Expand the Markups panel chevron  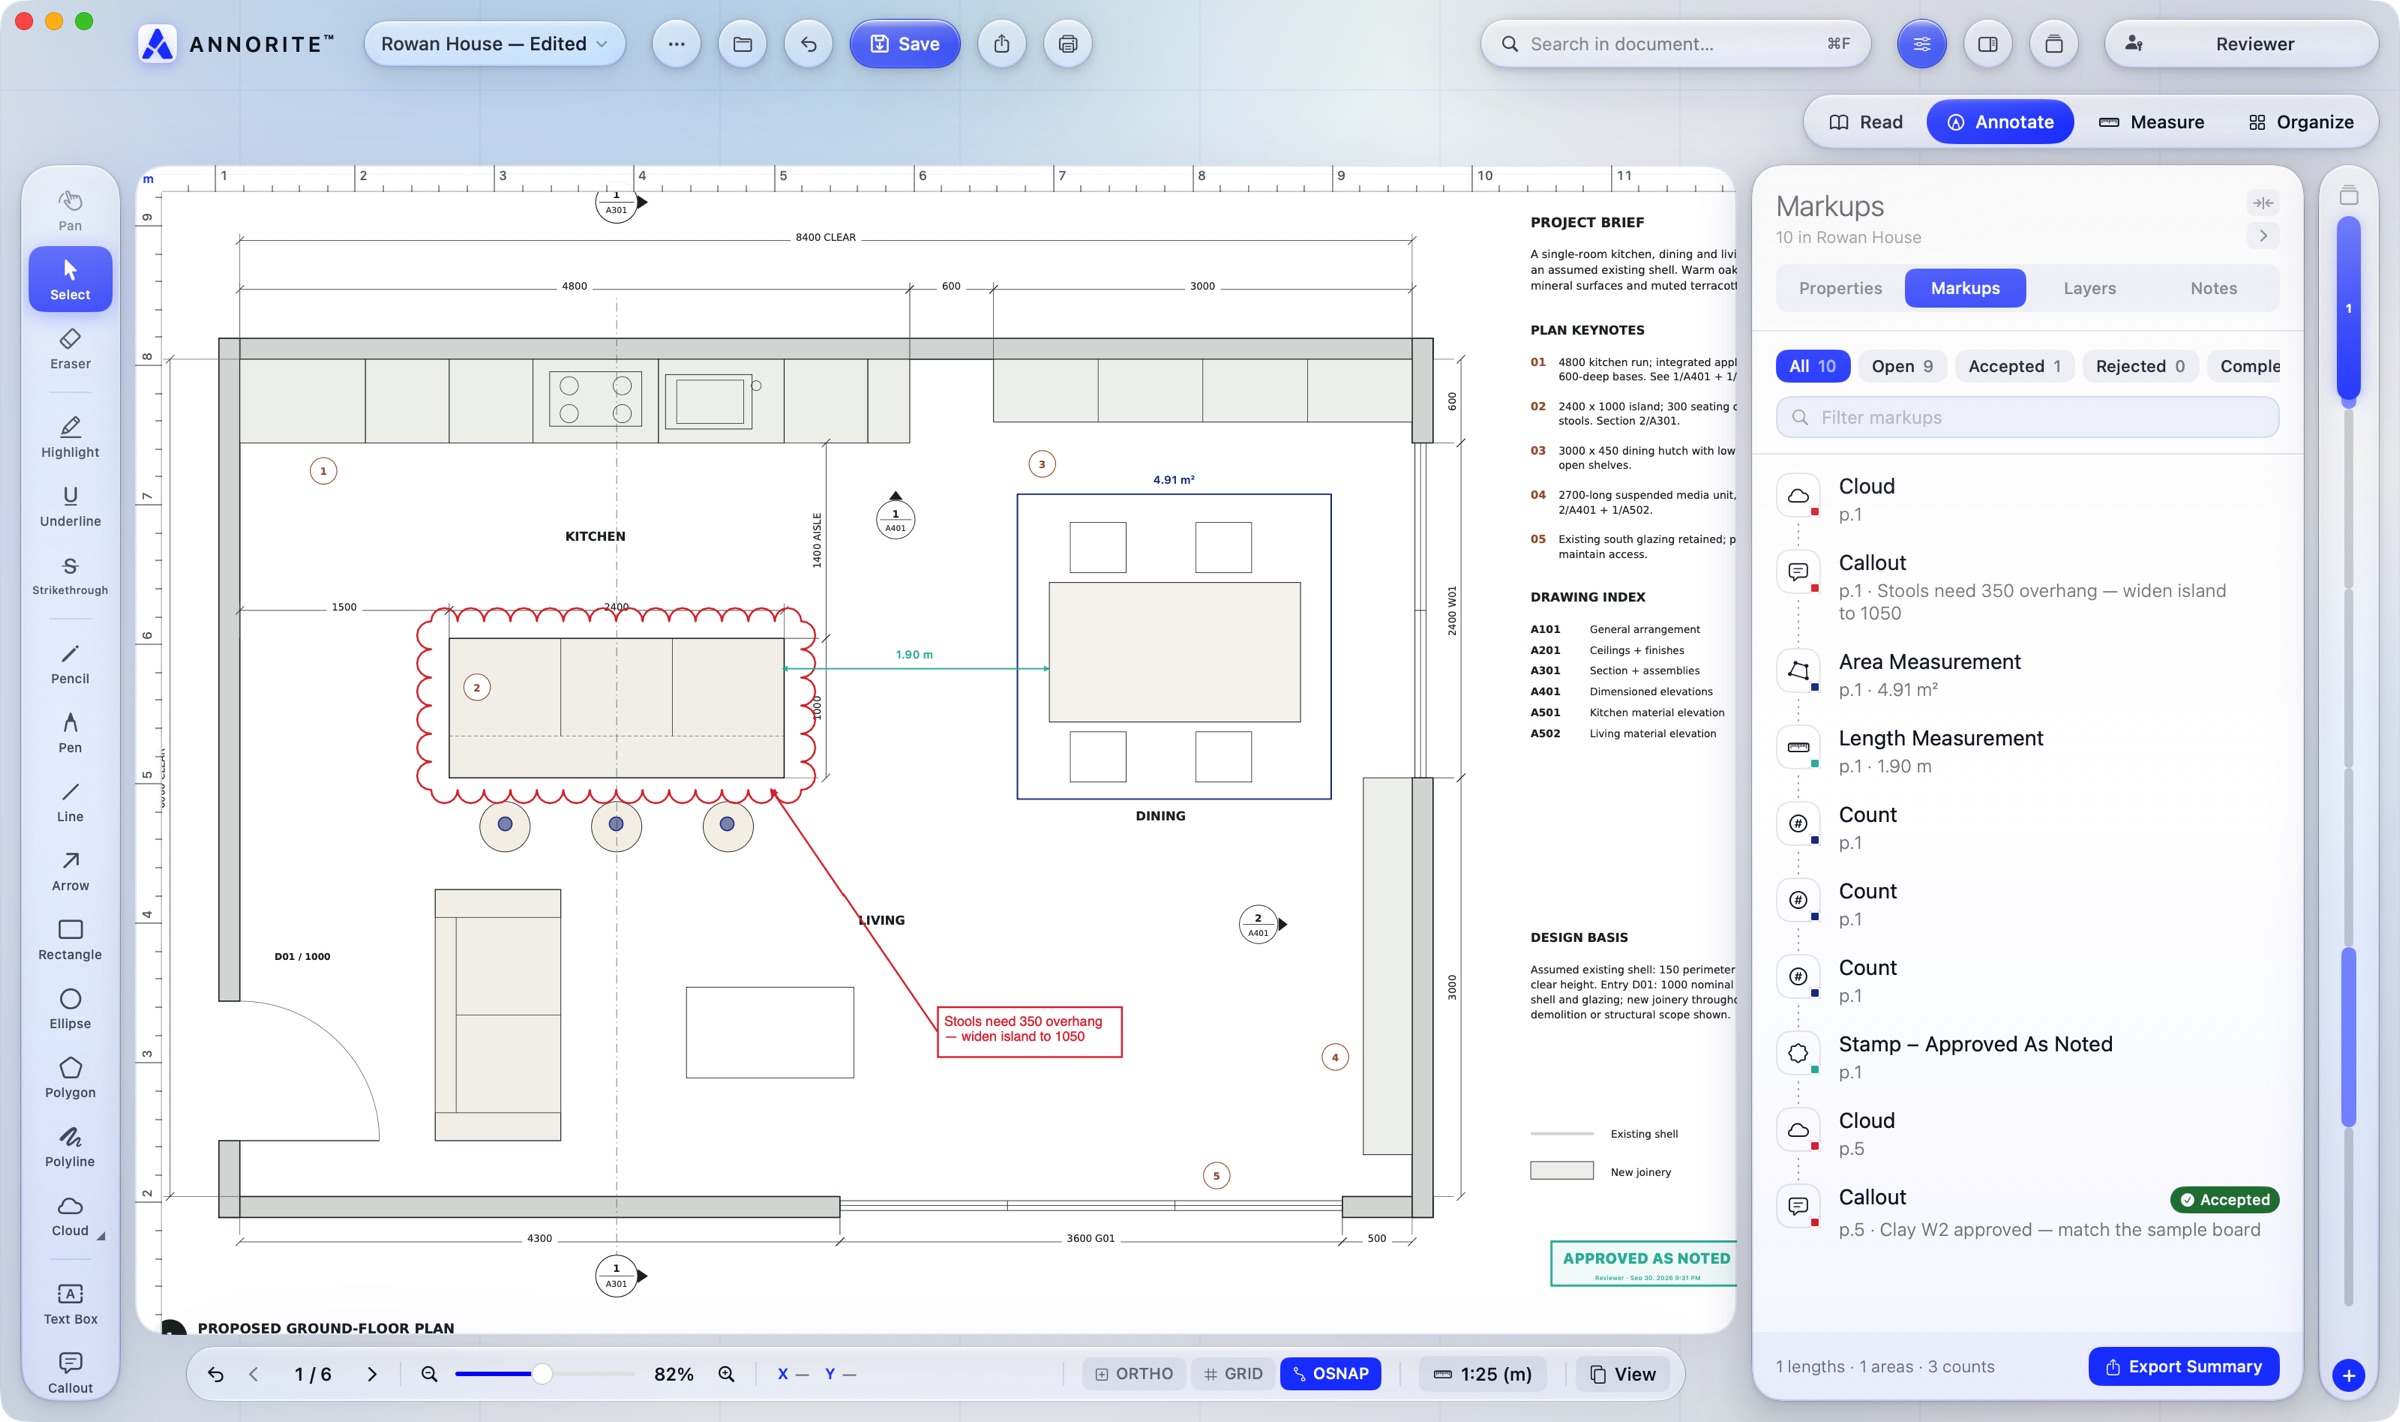pos(2263,236)
